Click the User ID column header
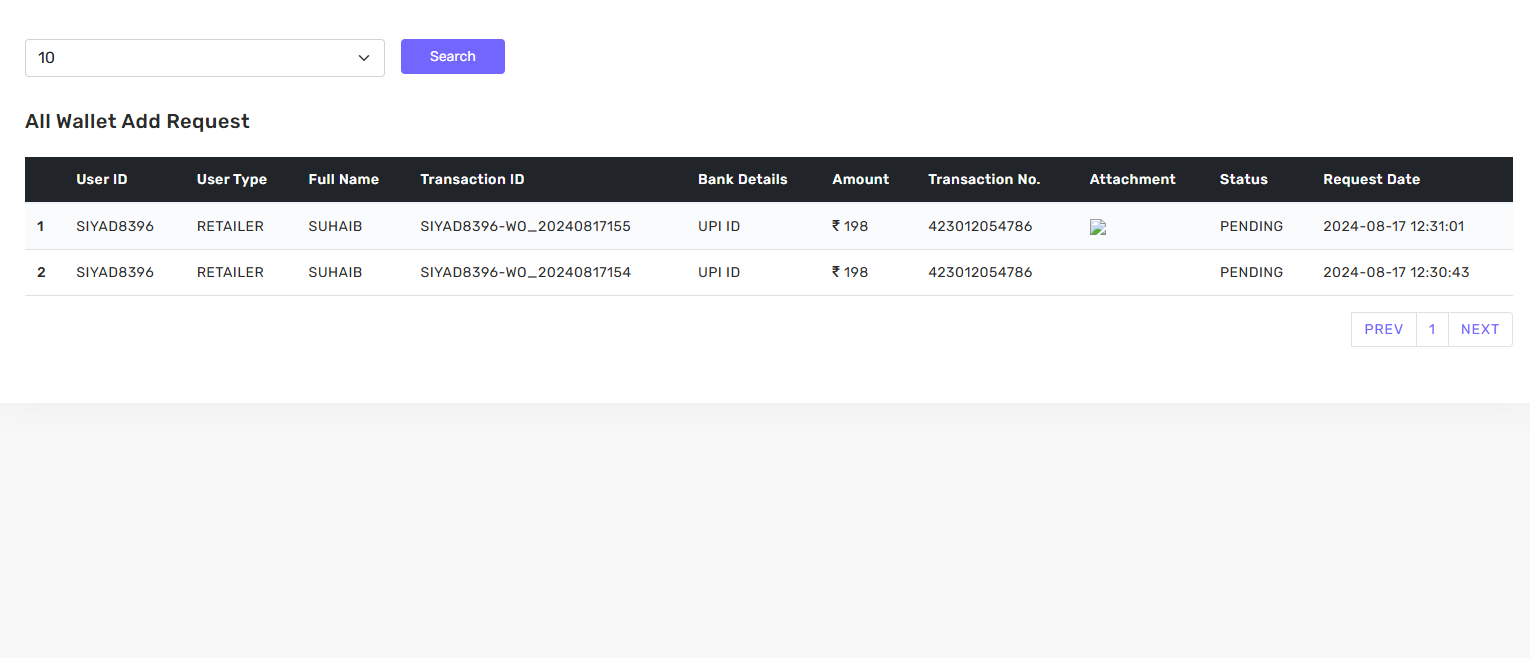This screenshot has width=1530, height=658. click(x=102, y=180)
